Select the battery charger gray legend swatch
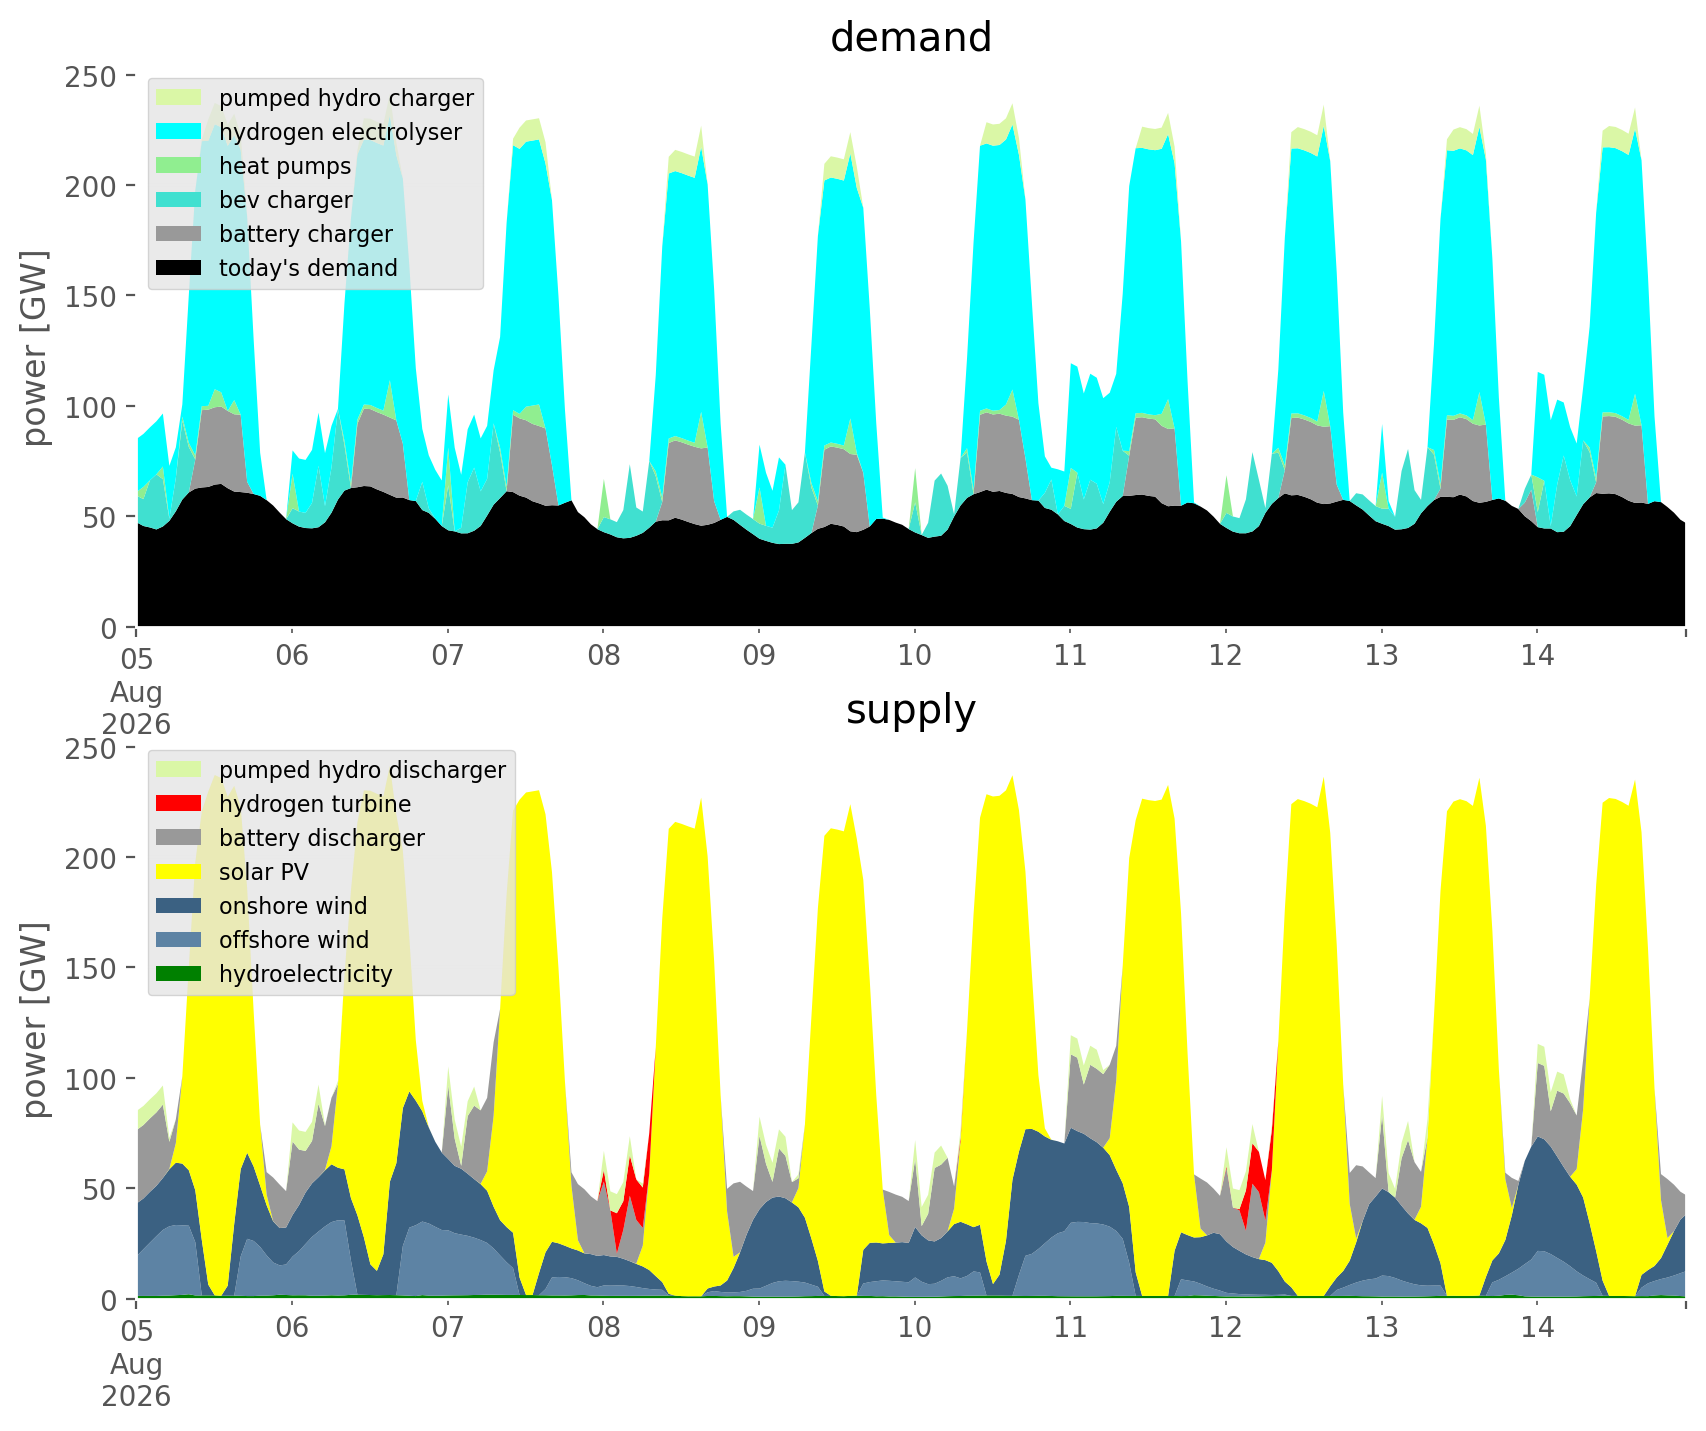The width and height of the screenshot is (1706, 1431). [180, 233]
